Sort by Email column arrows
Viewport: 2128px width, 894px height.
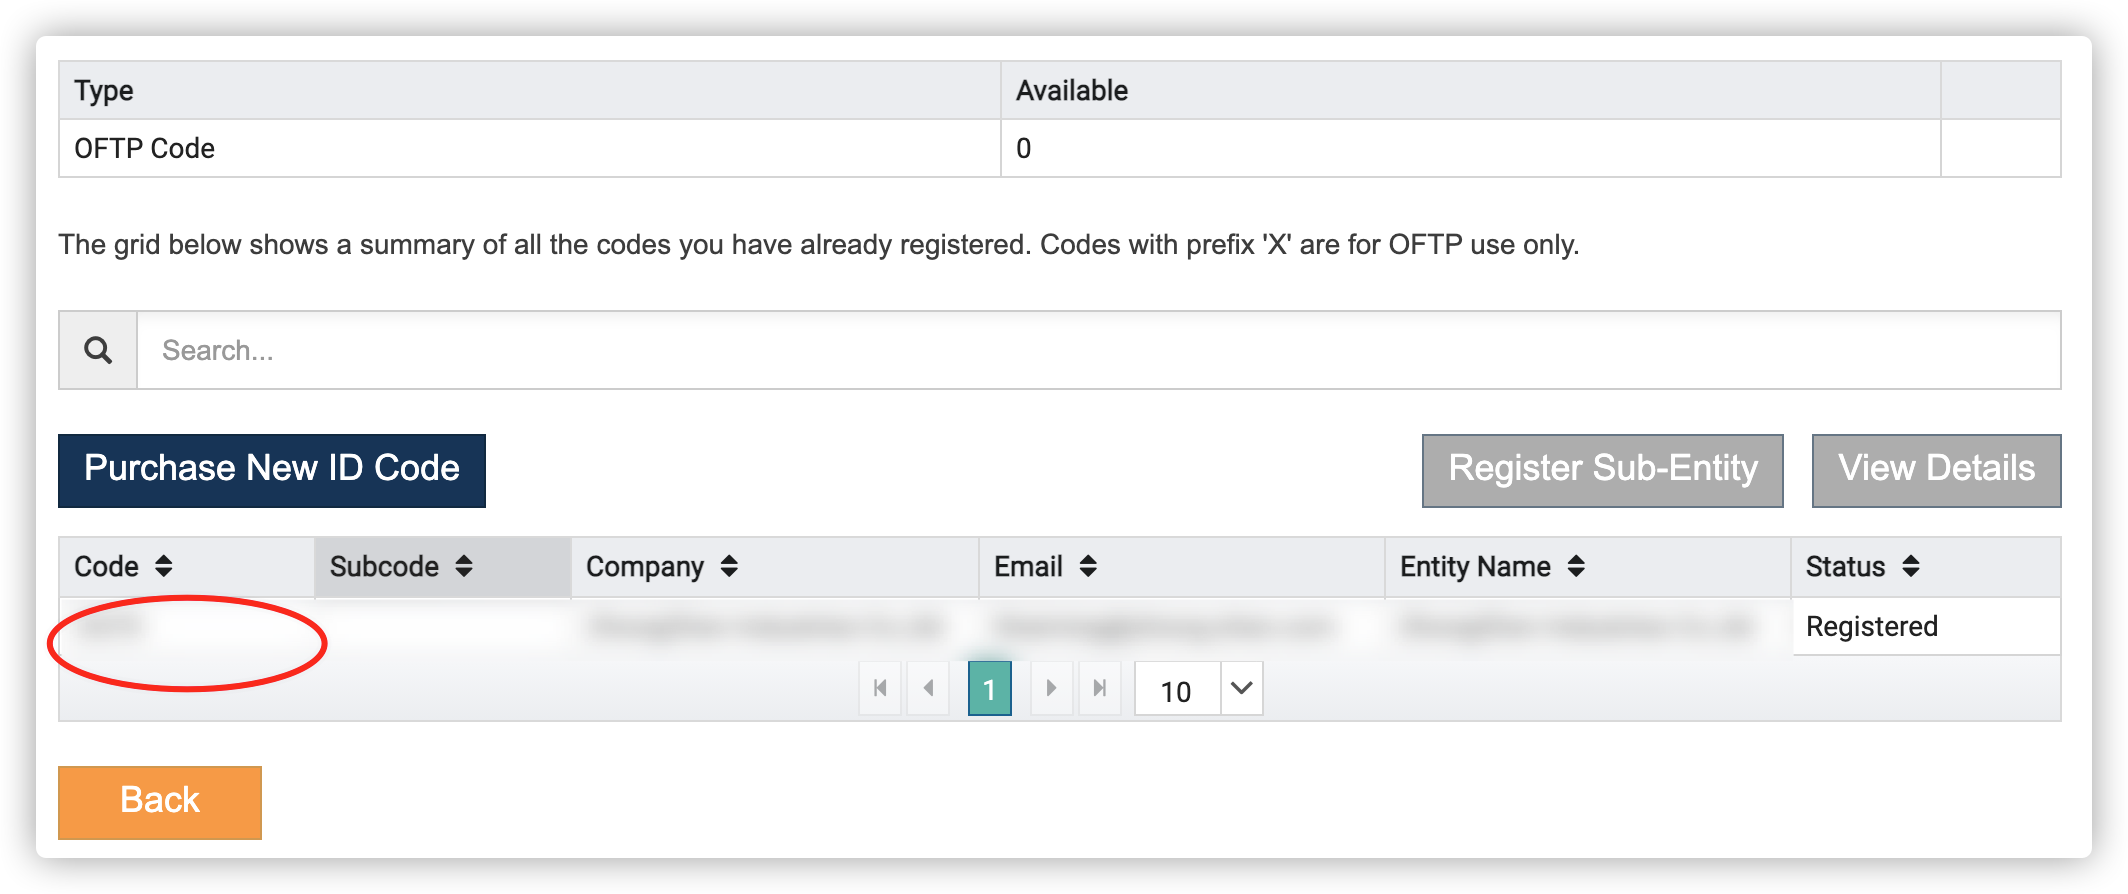tap(1088, 566)
